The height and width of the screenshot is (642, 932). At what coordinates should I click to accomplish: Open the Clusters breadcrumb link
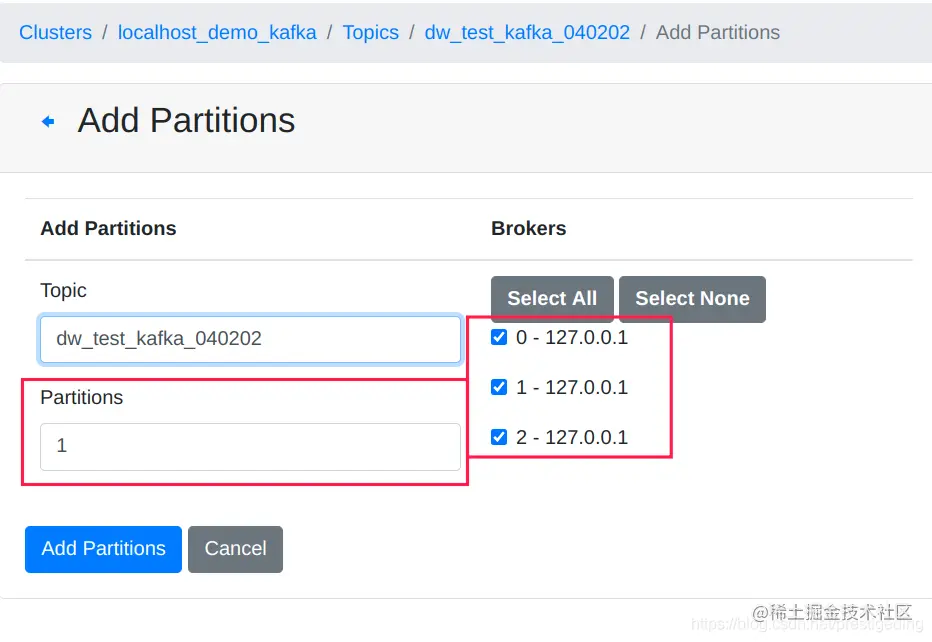[55, 32]
